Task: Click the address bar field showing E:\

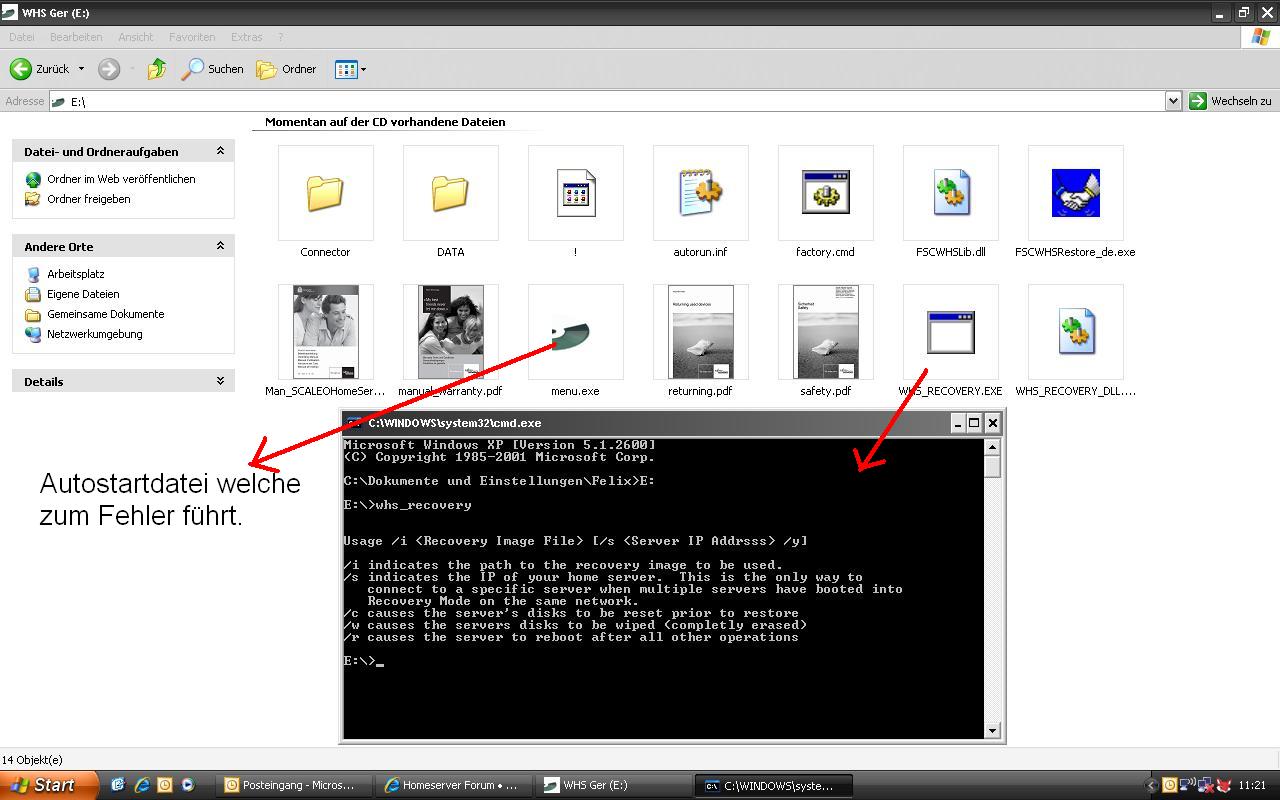Action: click(607, 101)
